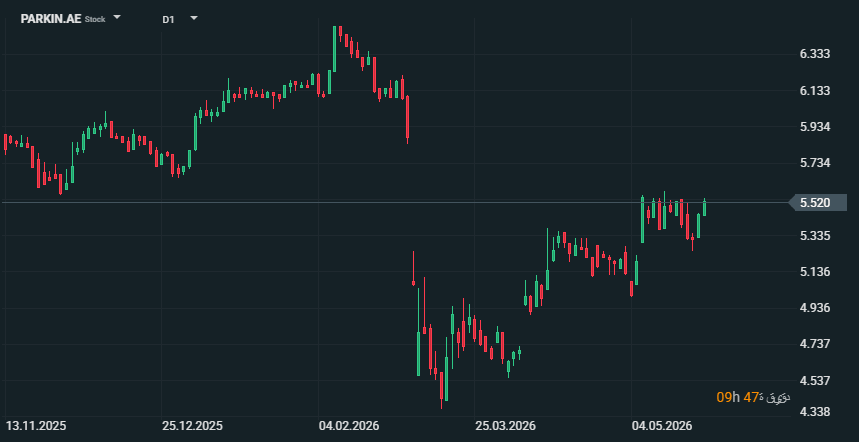This screenshot has height=442, width=859.
Task: Click the 13.11.2025 date label
Action: (36, 426)
